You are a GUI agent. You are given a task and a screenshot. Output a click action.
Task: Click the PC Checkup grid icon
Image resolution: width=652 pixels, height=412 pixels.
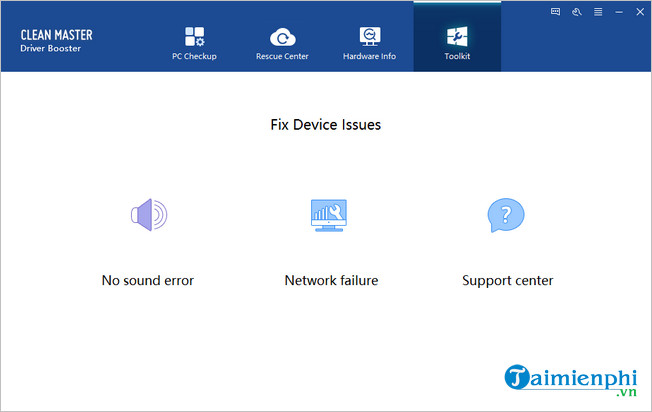click(x=194, y=36)
